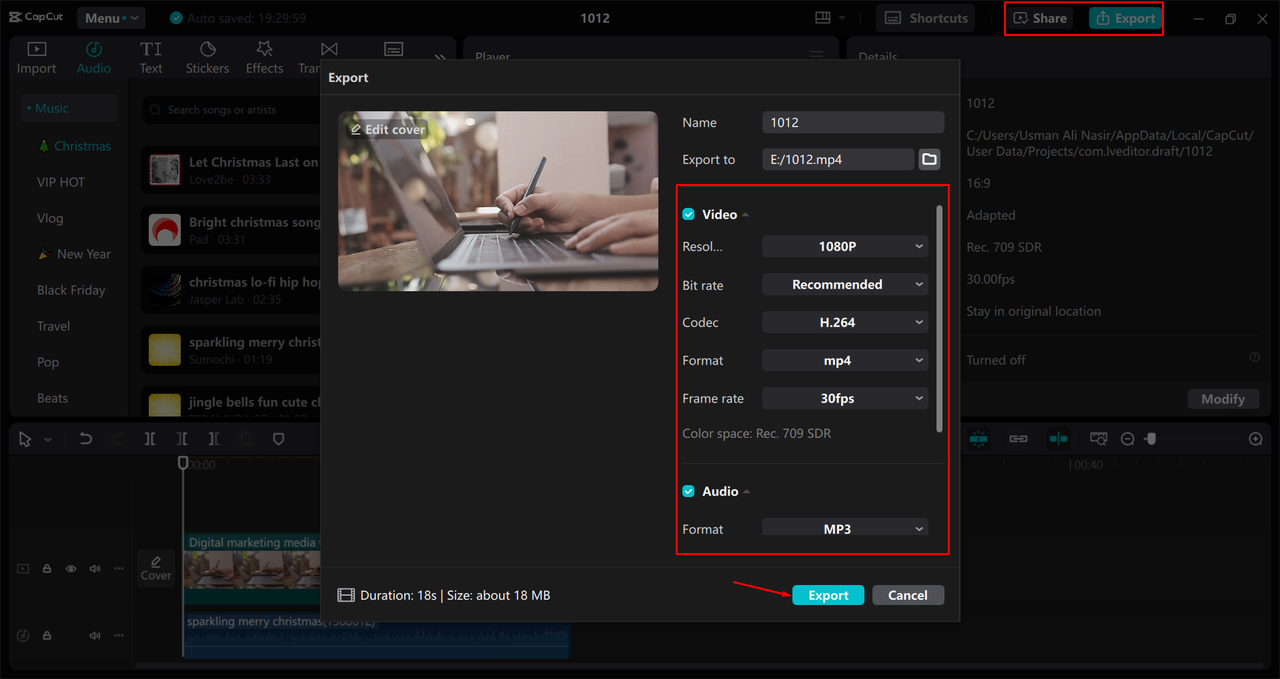
Task: Select the Christmas music category
Action: (74, 146)
